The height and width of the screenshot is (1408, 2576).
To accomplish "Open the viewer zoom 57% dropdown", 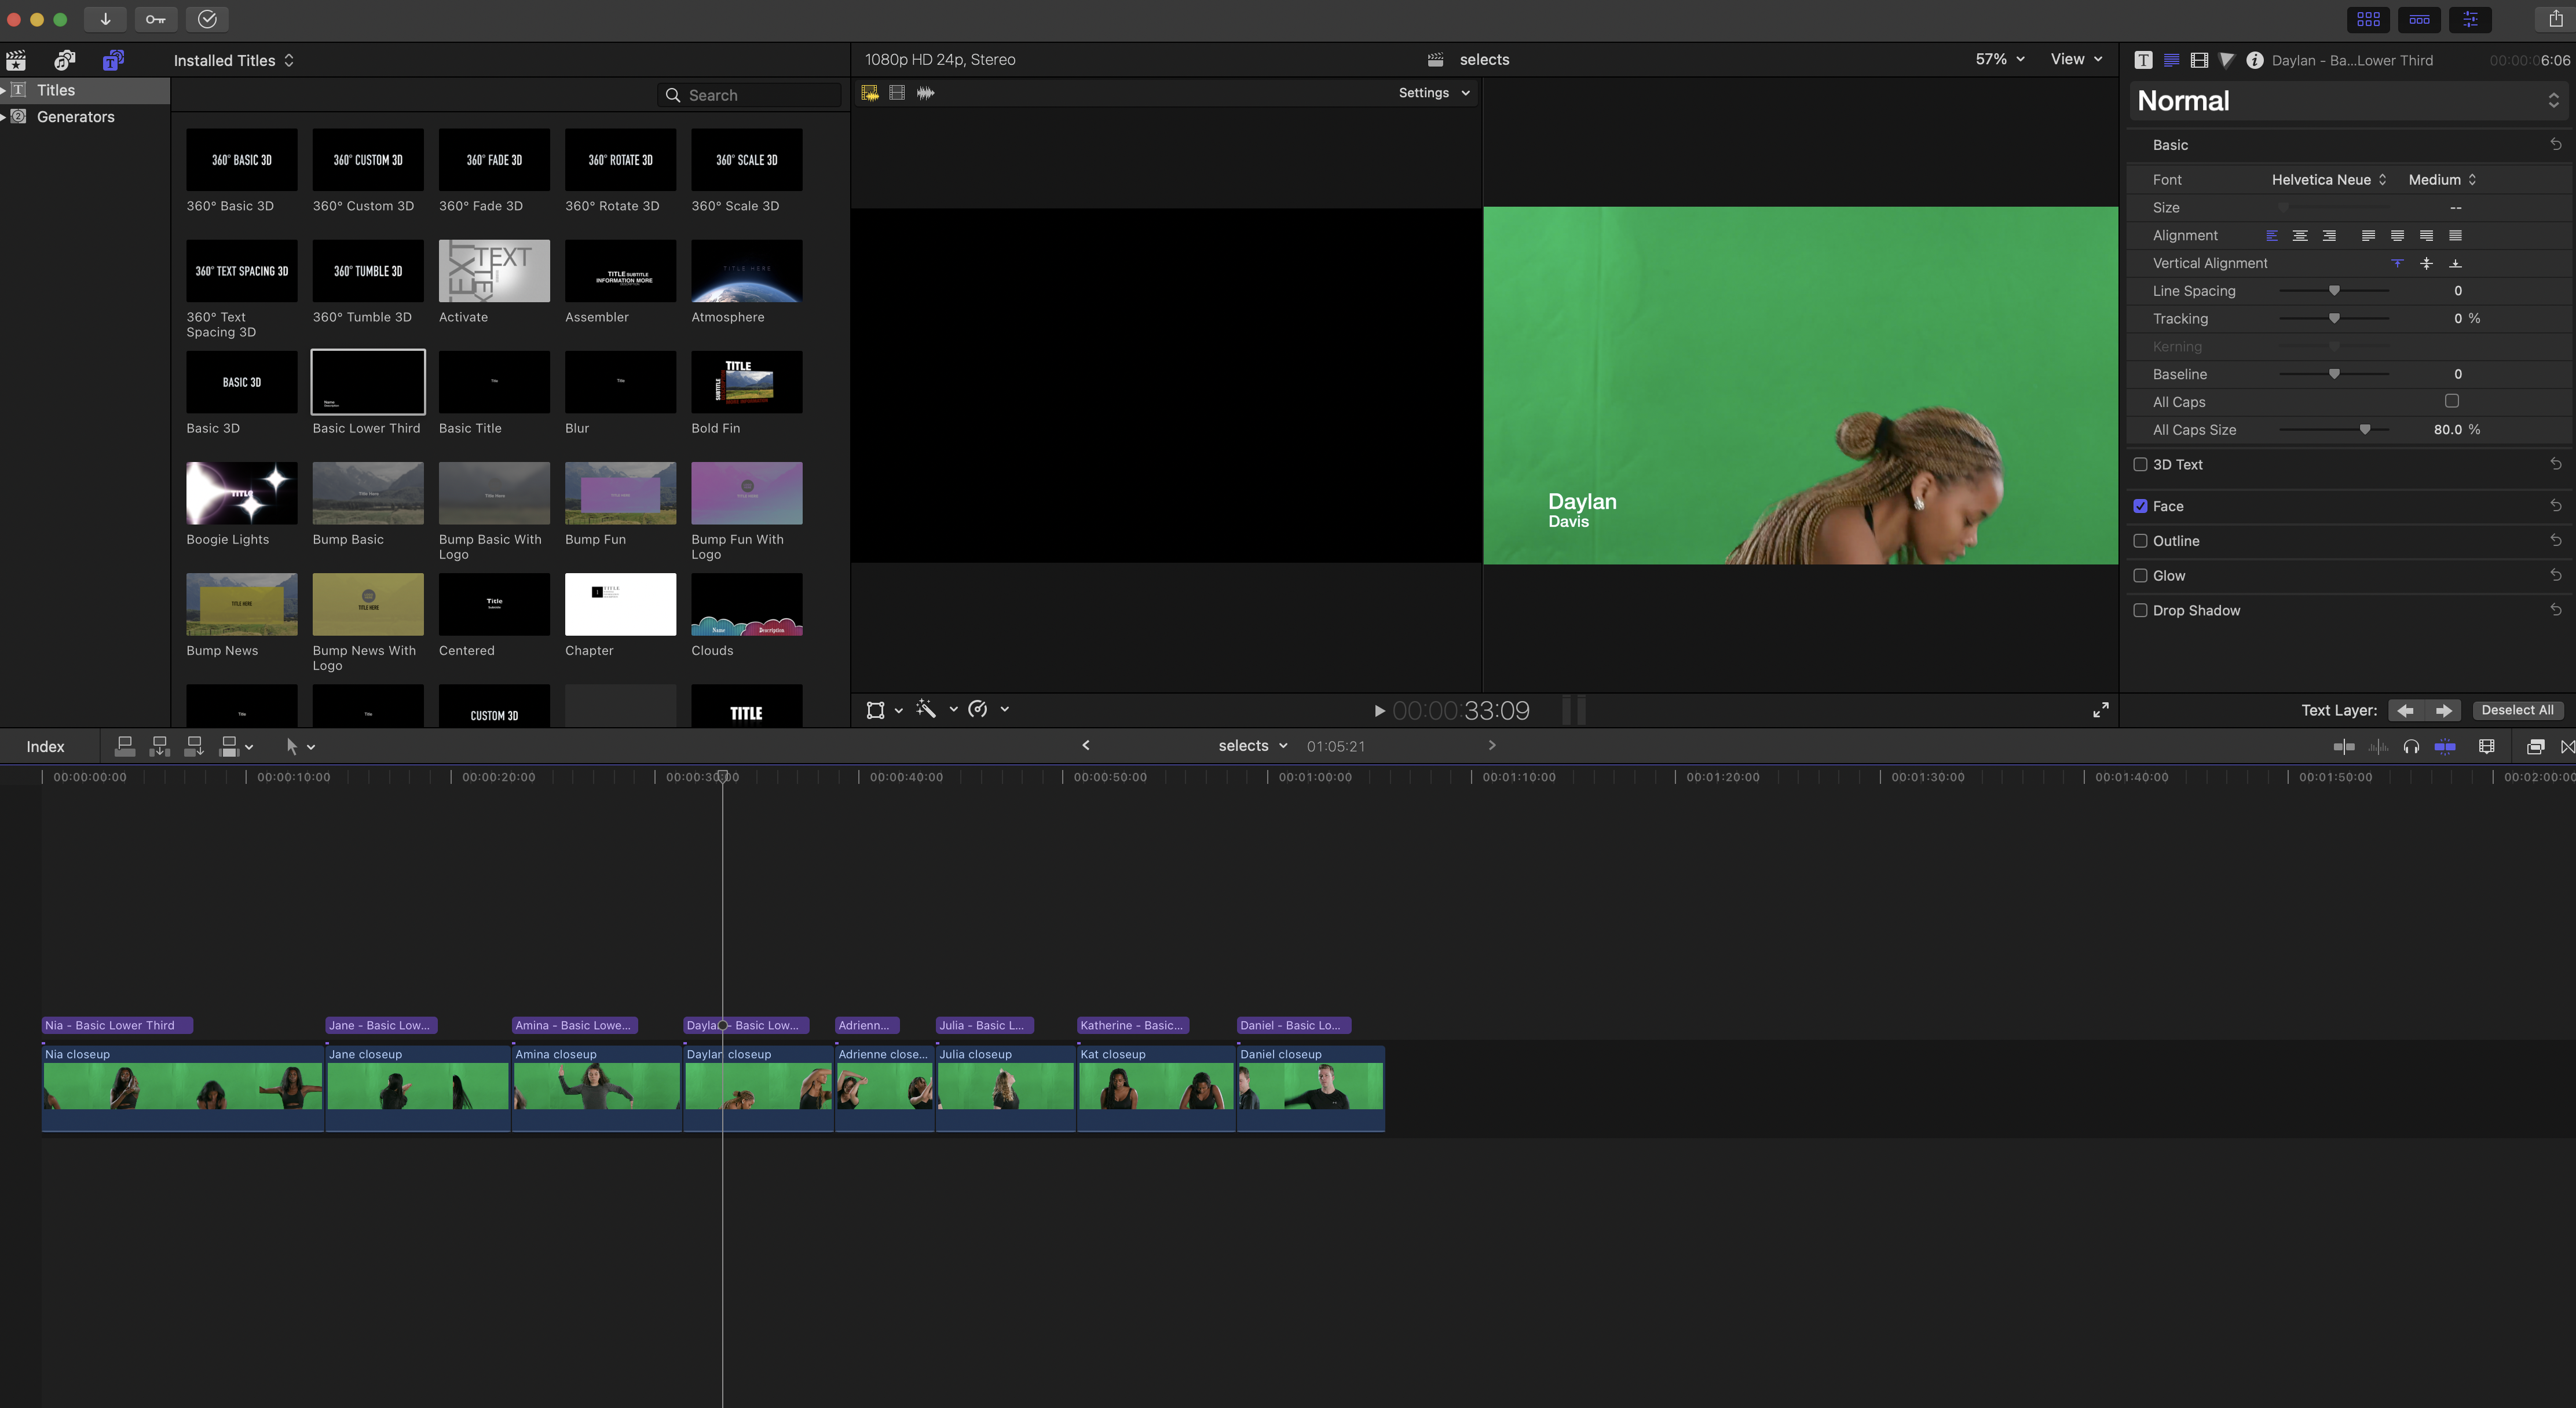I will coord(1999,59).
